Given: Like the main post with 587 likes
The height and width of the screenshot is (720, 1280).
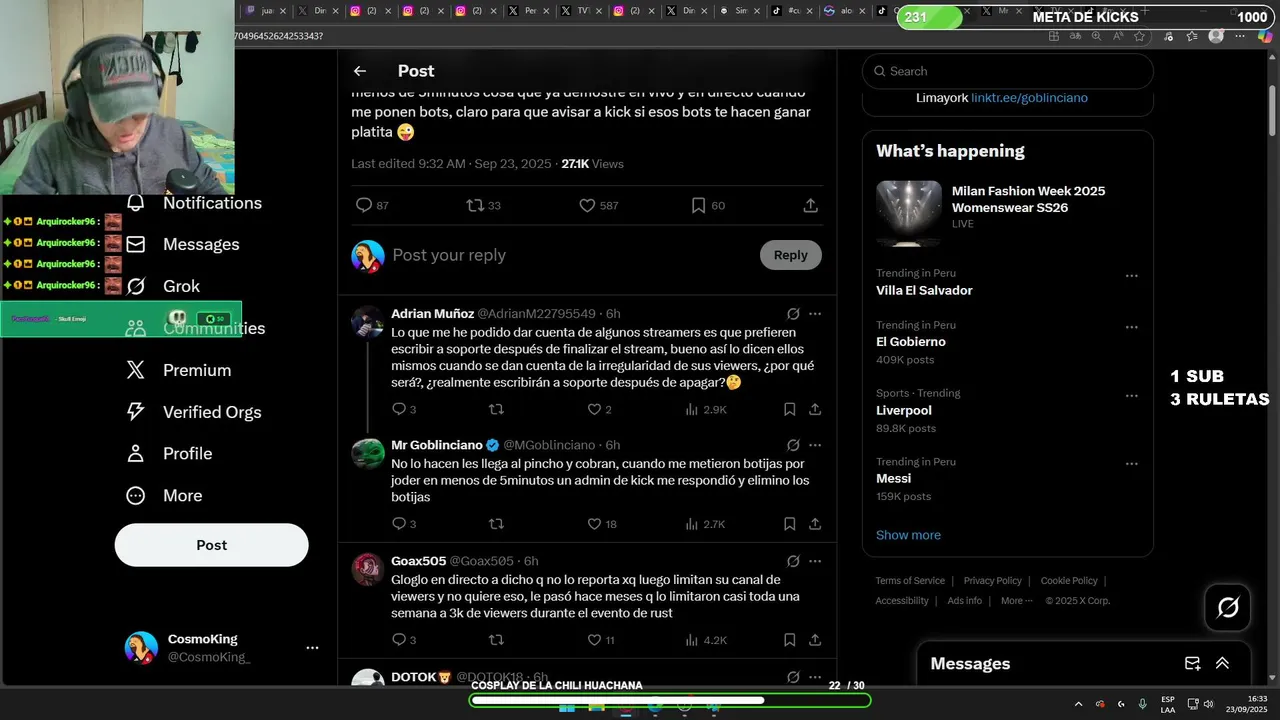Looking at the screenshot, I should click(x=599, y=205).
